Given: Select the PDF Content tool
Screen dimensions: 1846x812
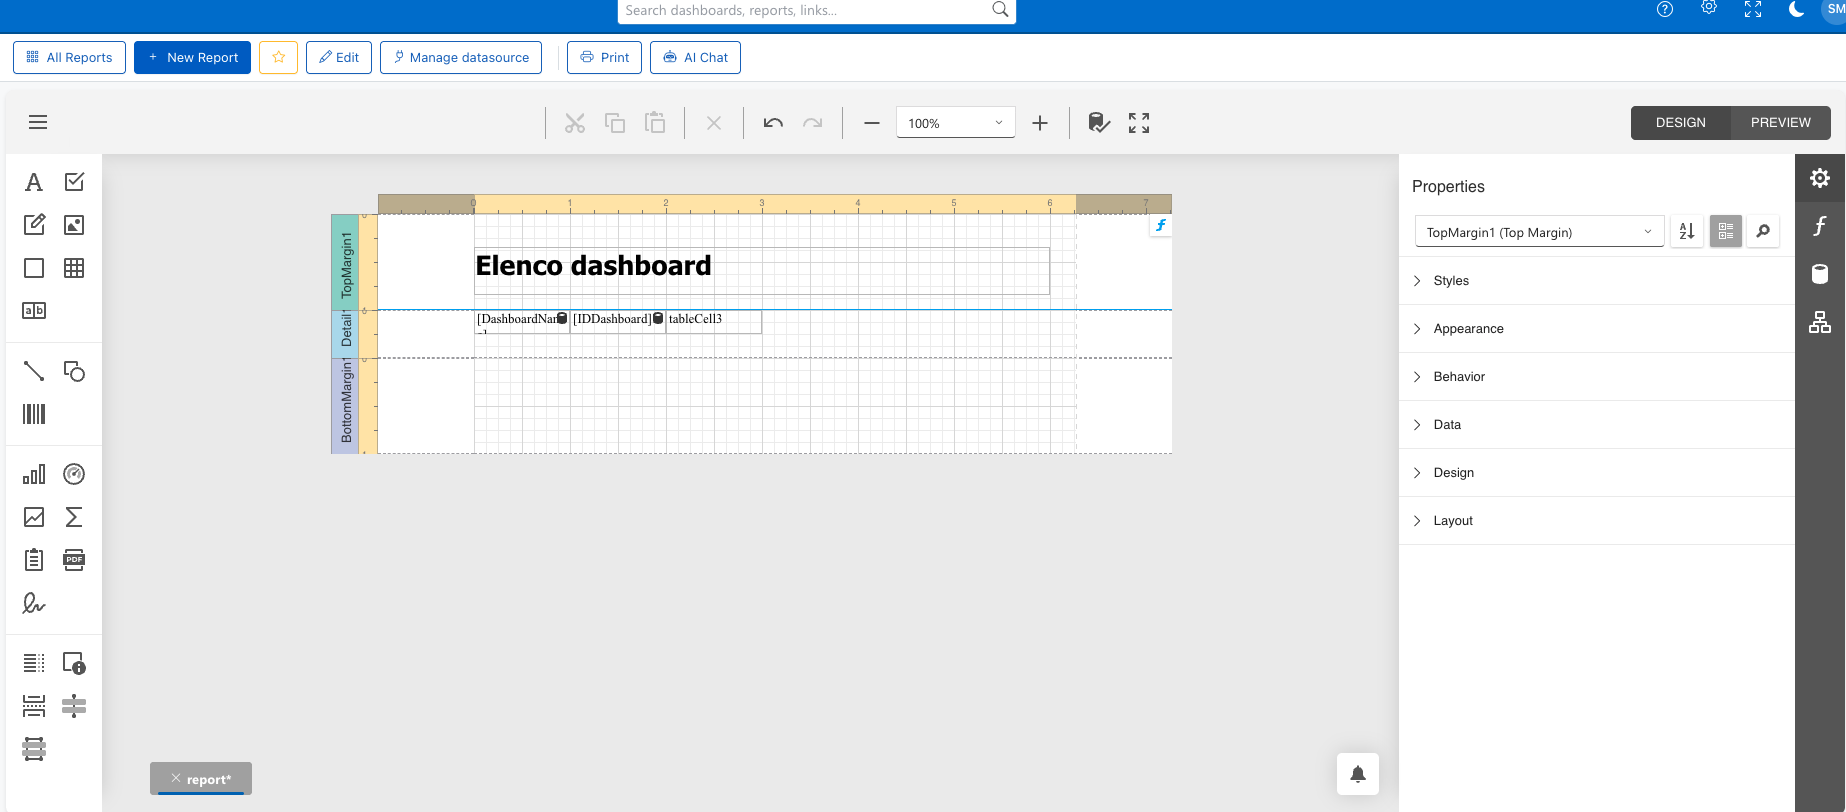Looking at the screenshot, I should (x=74, y=560).
